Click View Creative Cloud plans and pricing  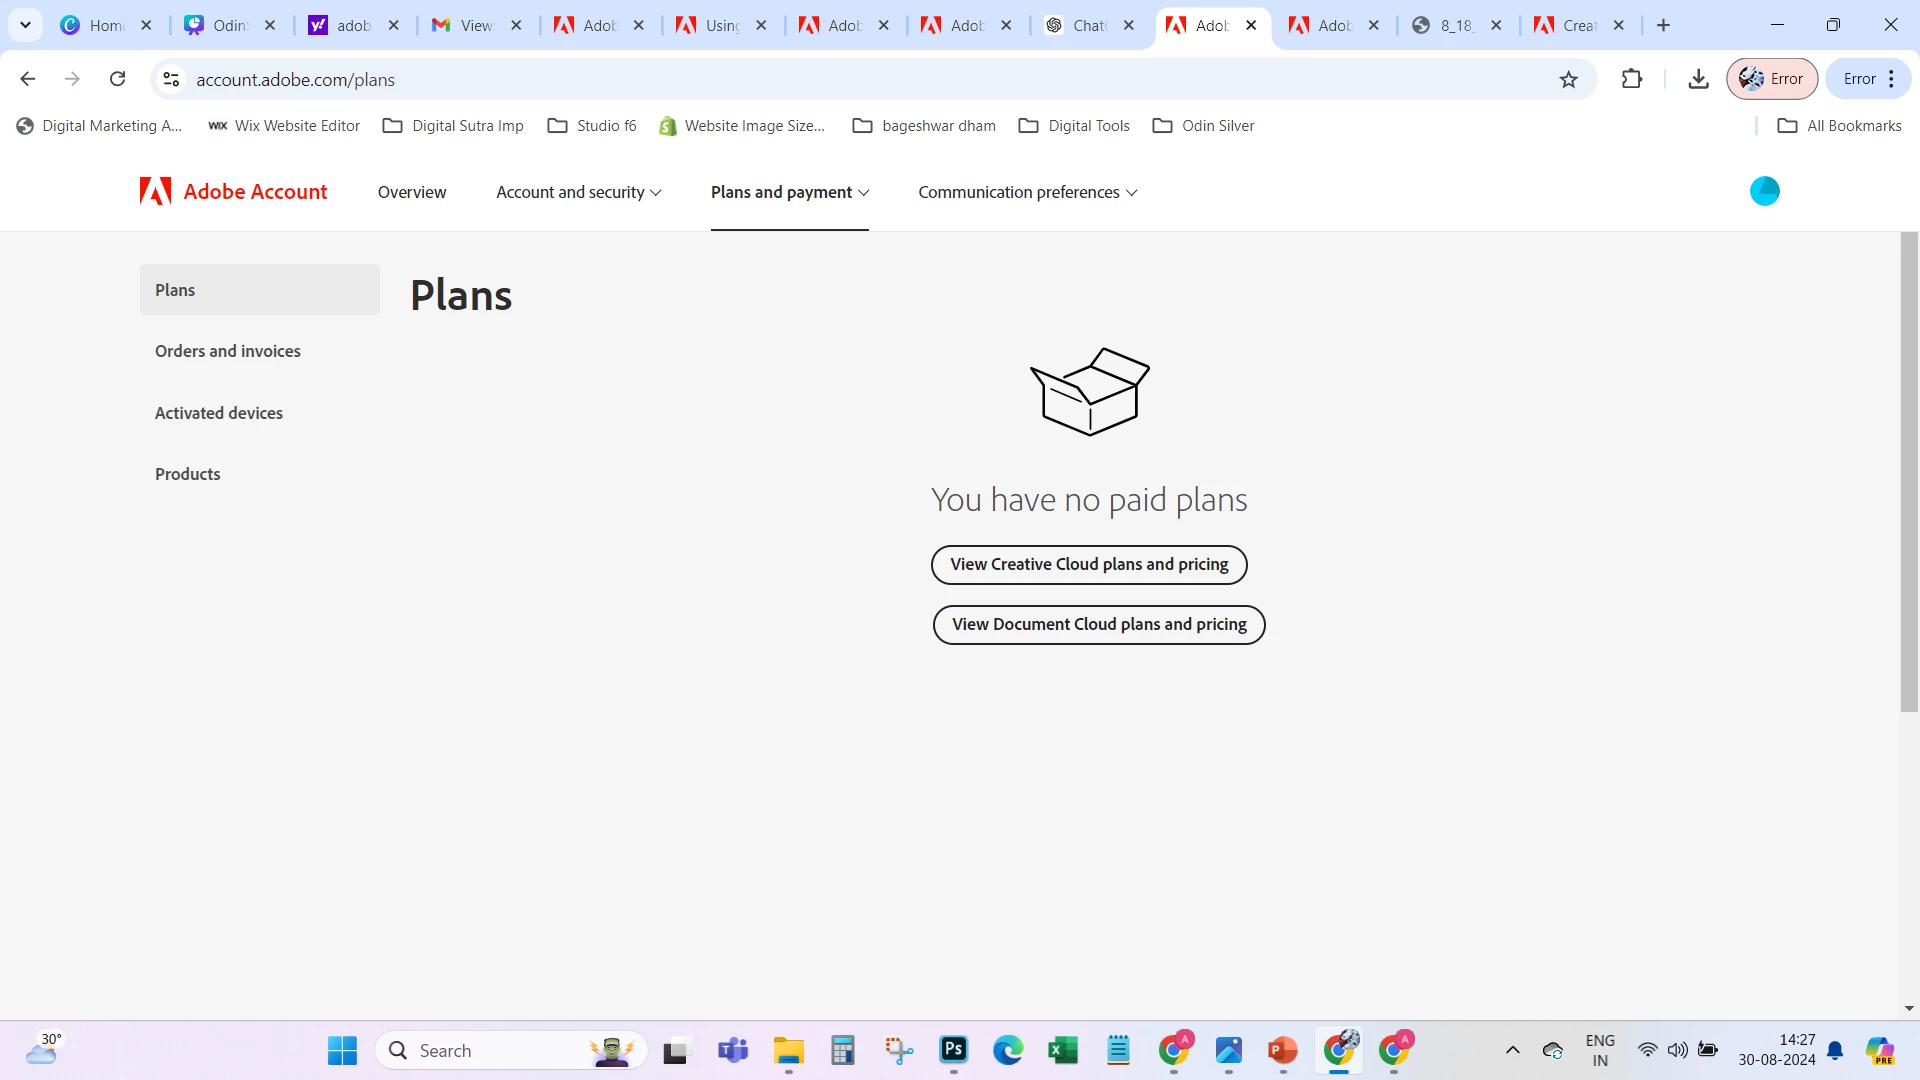(x=1089, y=564)
